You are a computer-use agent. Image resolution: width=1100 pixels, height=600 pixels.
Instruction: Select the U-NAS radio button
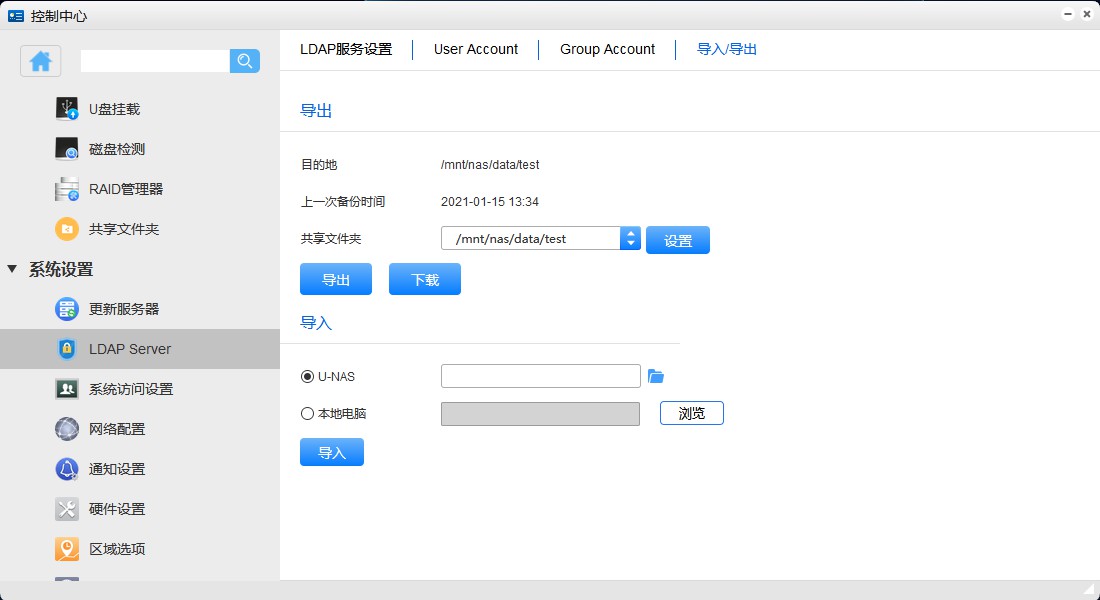[308, 377]
